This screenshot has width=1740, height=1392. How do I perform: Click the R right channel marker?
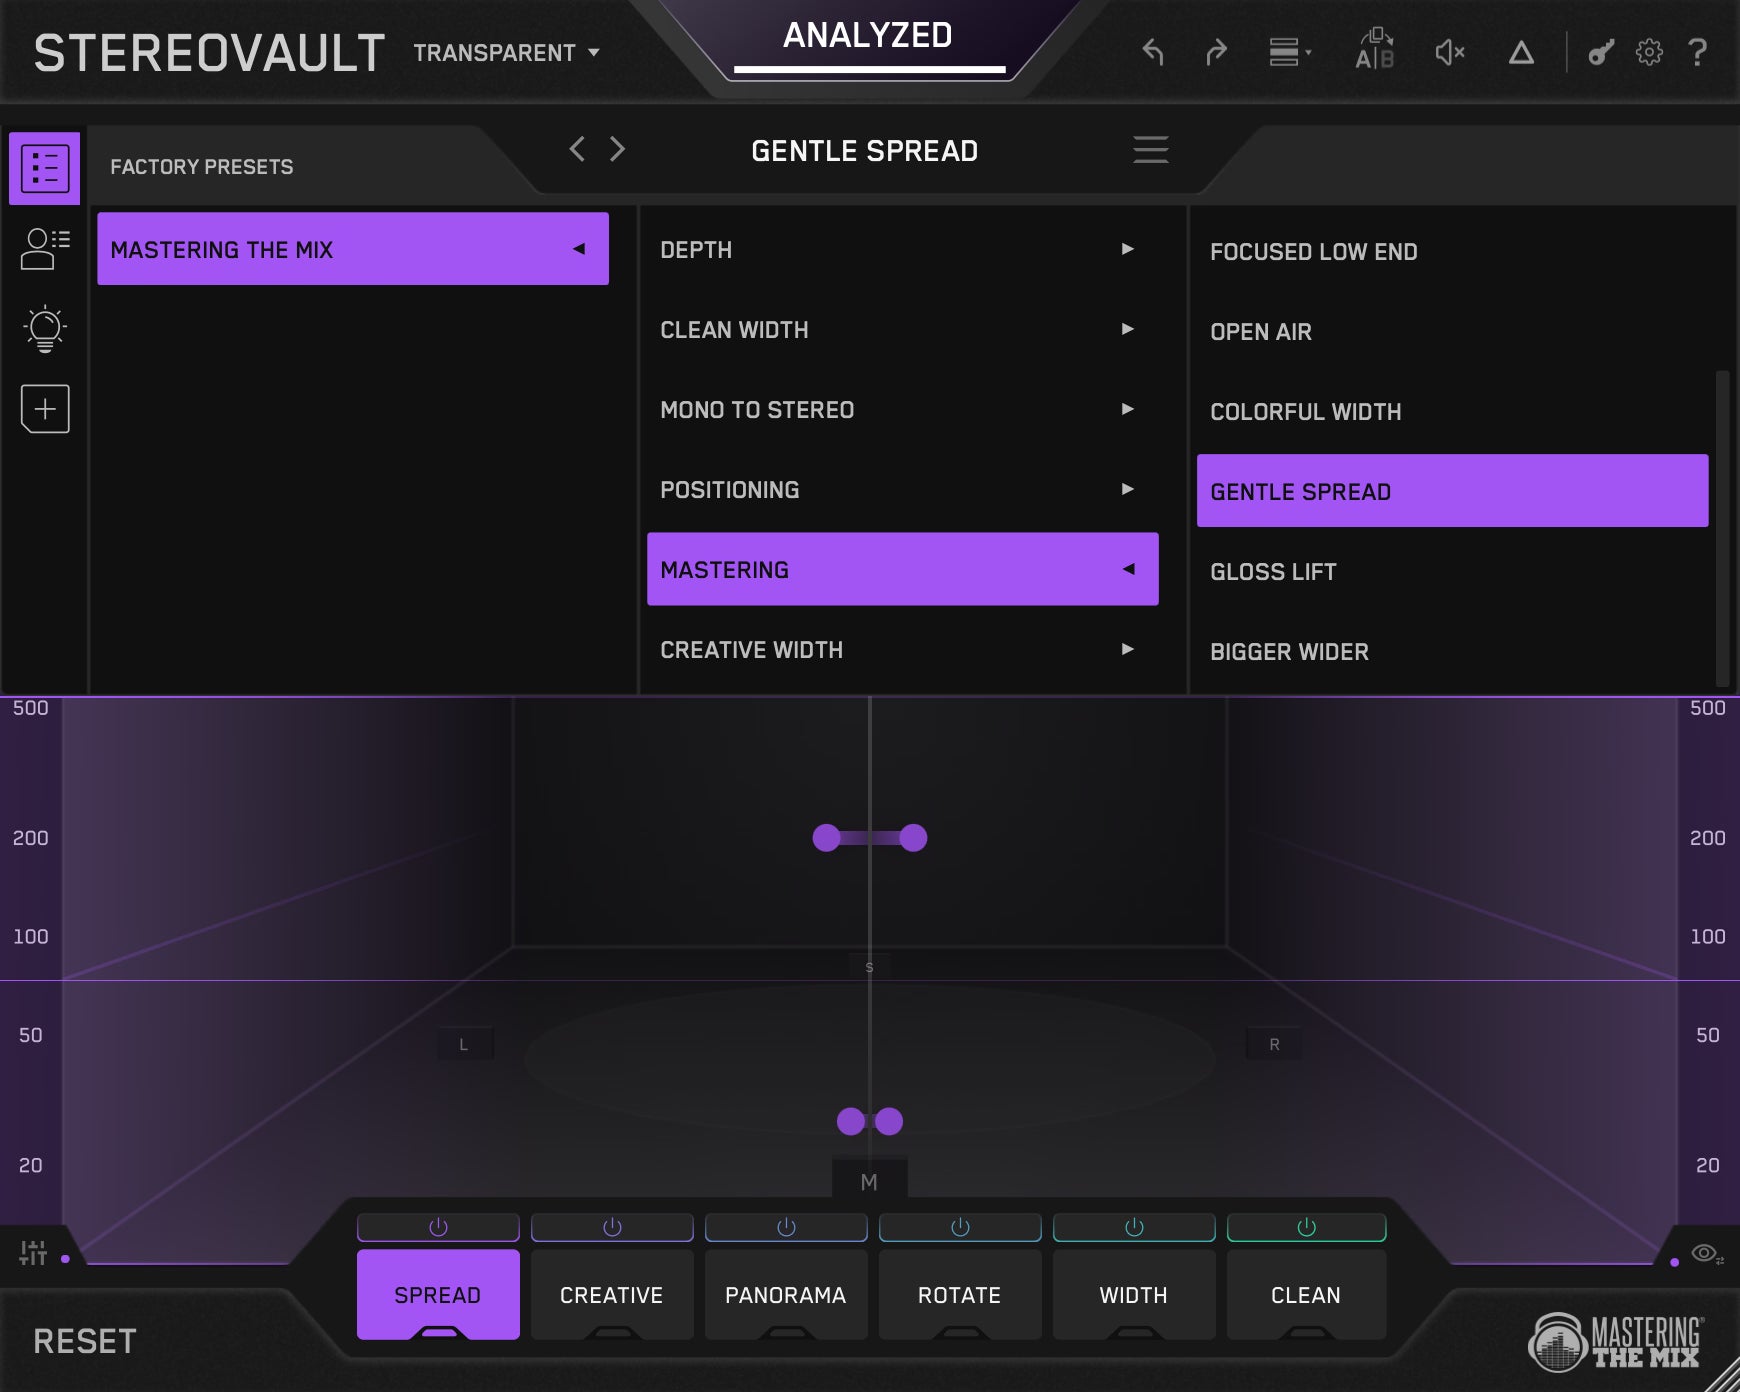(x=1274, y=1044)
